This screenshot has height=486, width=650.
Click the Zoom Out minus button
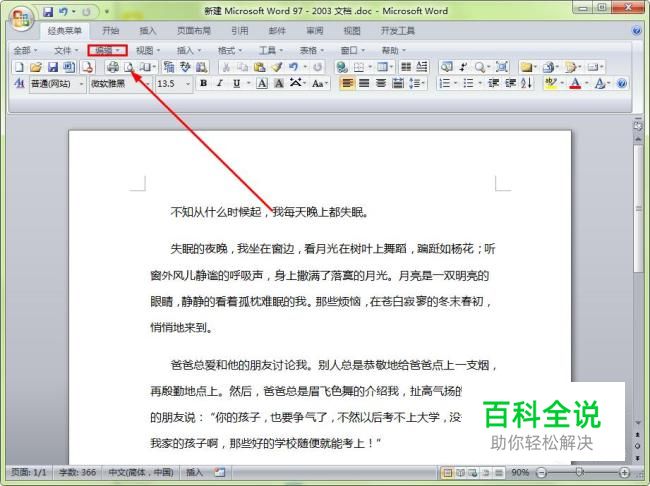(541, 473)
